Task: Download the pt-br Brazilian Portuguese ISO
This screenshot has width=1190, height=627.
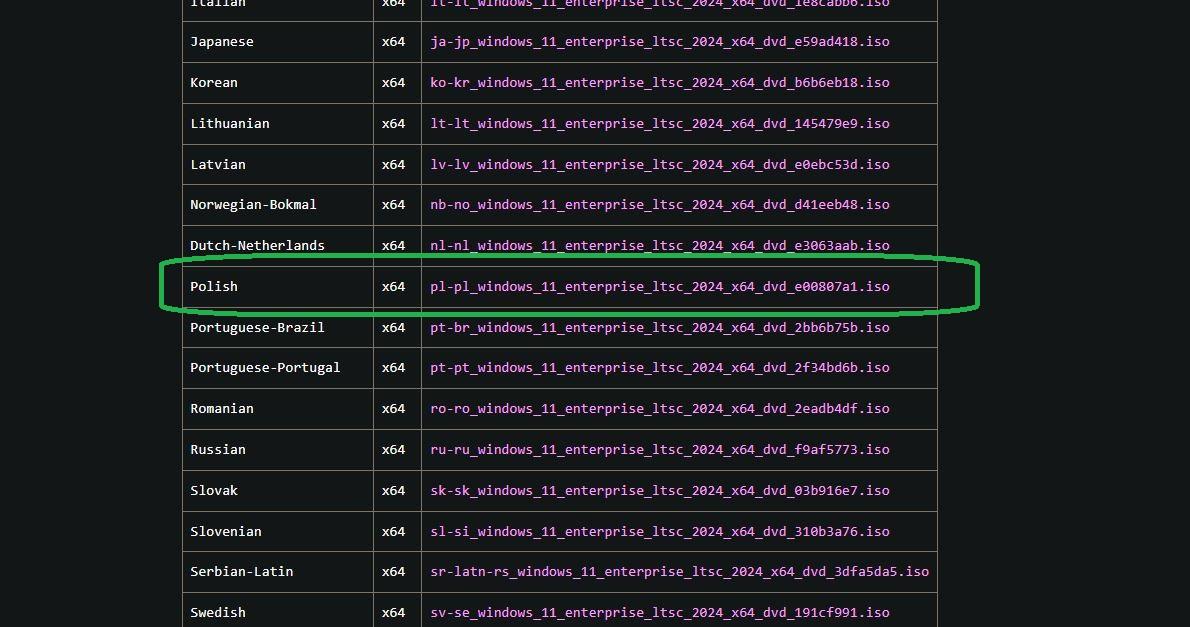Action: point(660,328)
